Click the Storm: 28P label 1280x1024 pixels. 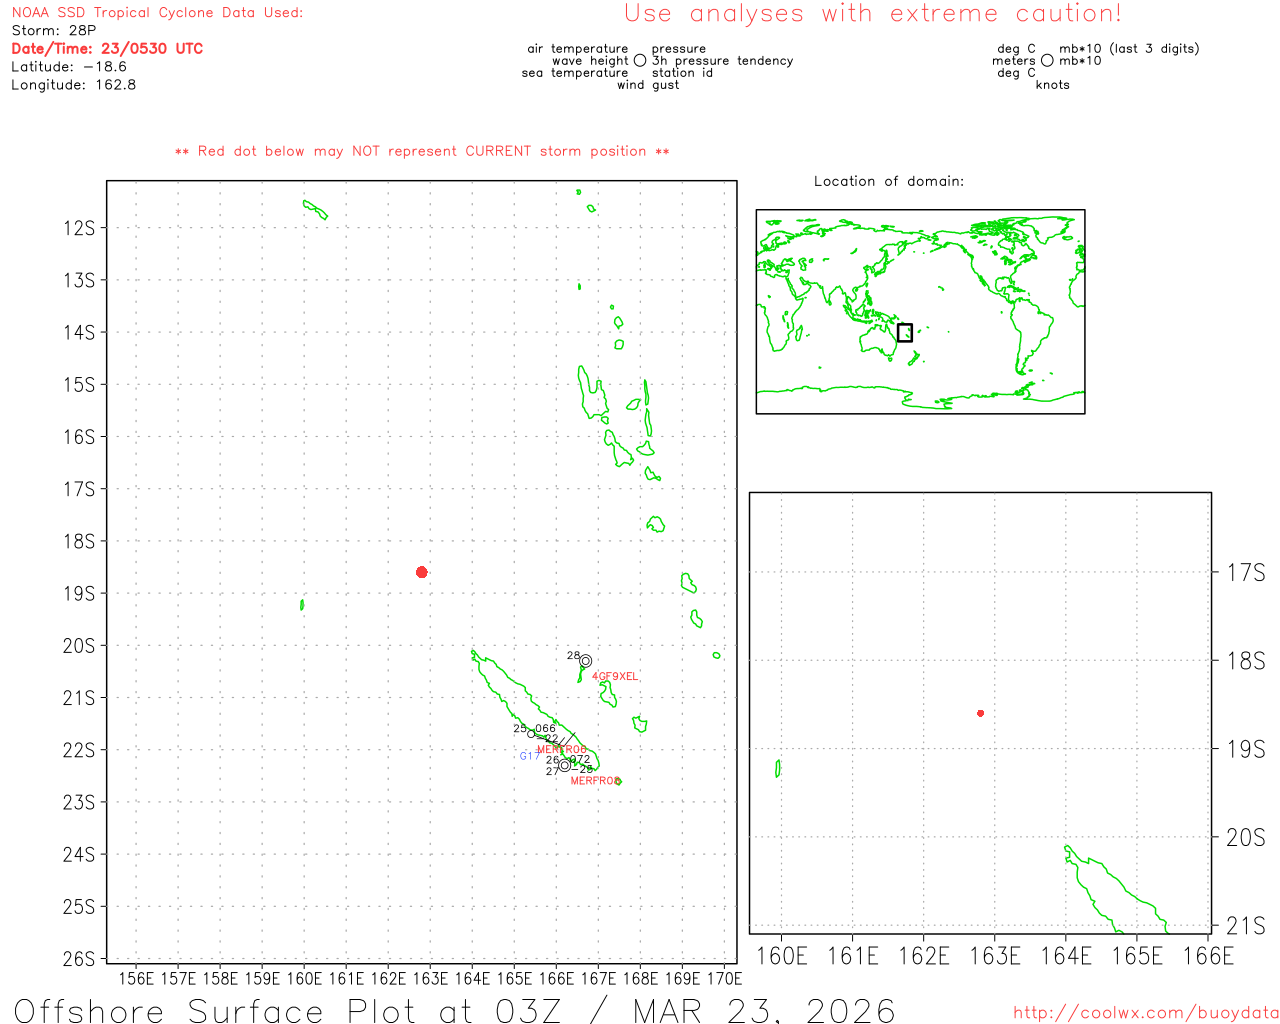pyautogui.click(x=54, y=31)
